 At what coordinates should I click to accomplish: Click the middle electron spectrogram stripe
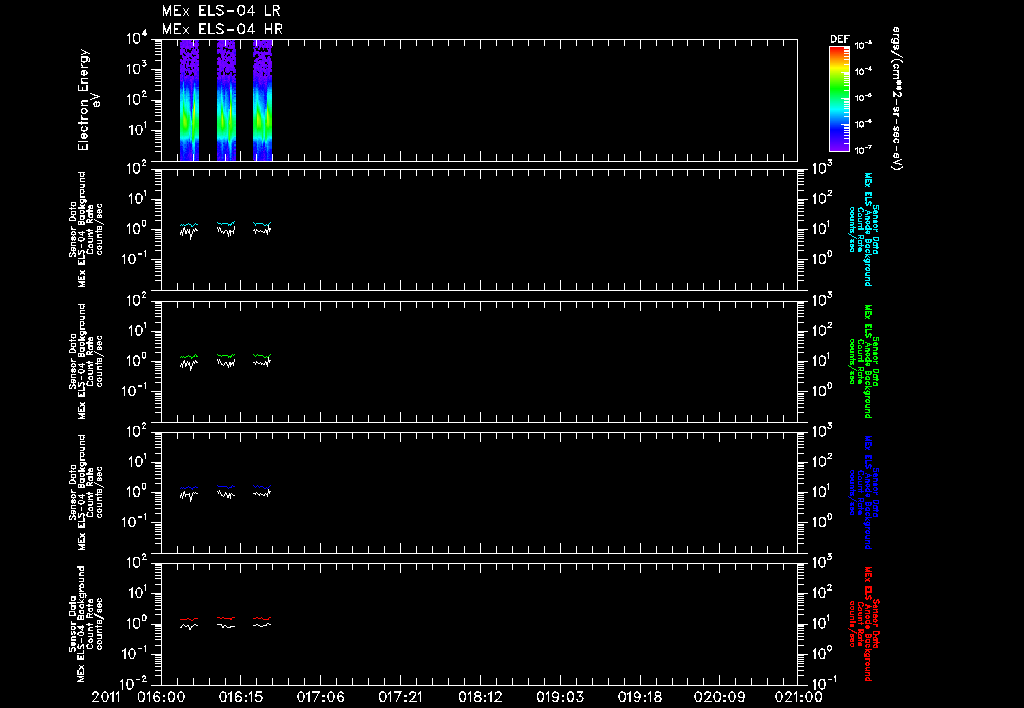pos(226,100)
